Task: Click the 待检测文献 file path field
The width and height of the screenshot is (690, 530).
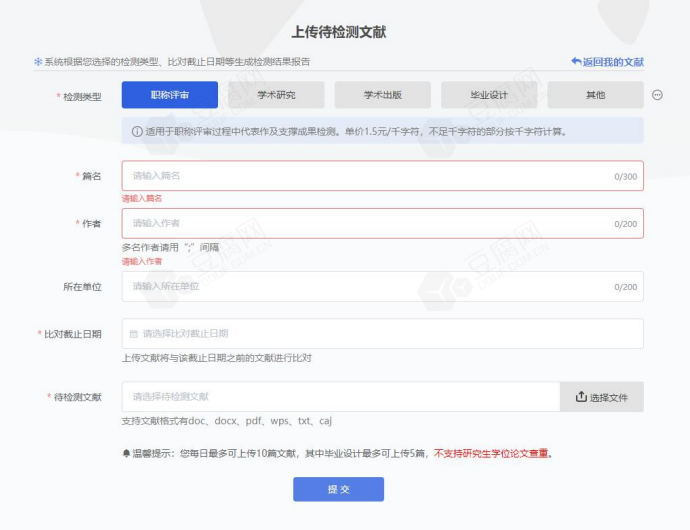Action: [x=340, y=397]
